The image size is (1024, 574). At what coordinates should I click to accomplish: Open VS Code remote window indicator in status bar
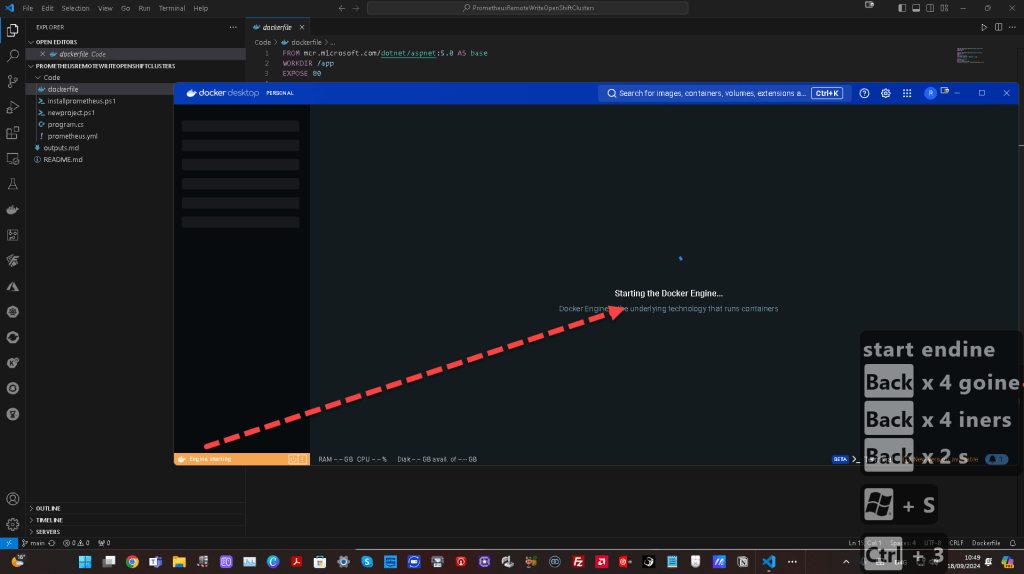8,543
